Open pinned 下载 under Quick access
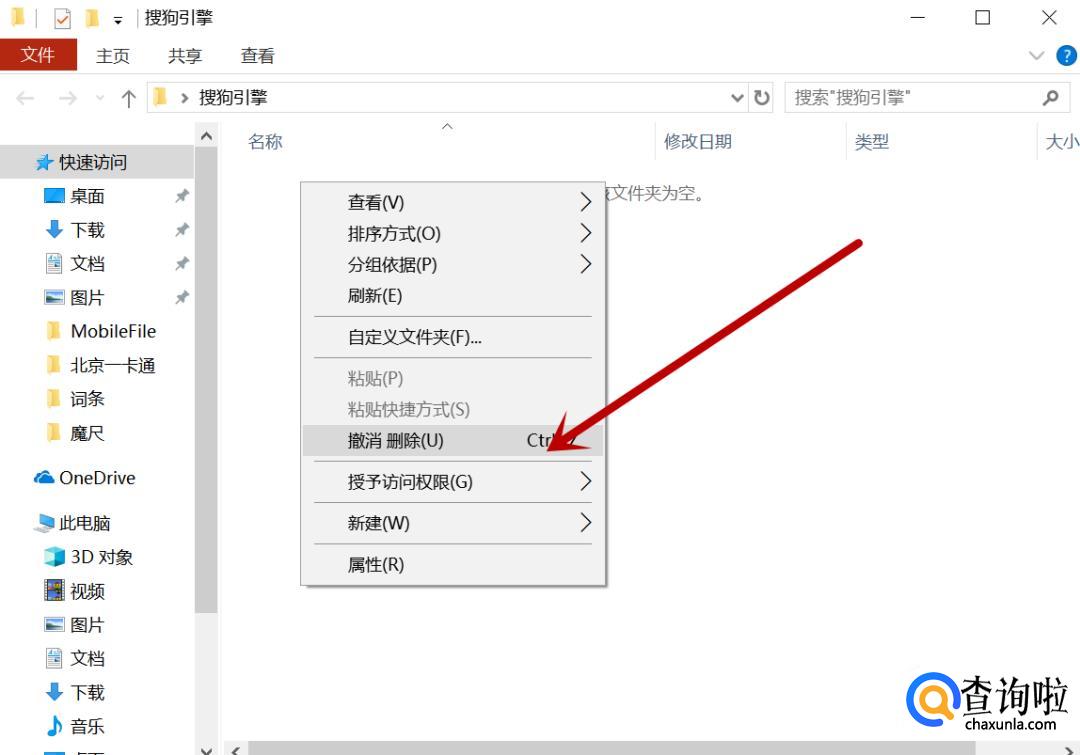This screenshot has height=755, width=1080. (x=87, y=230)
